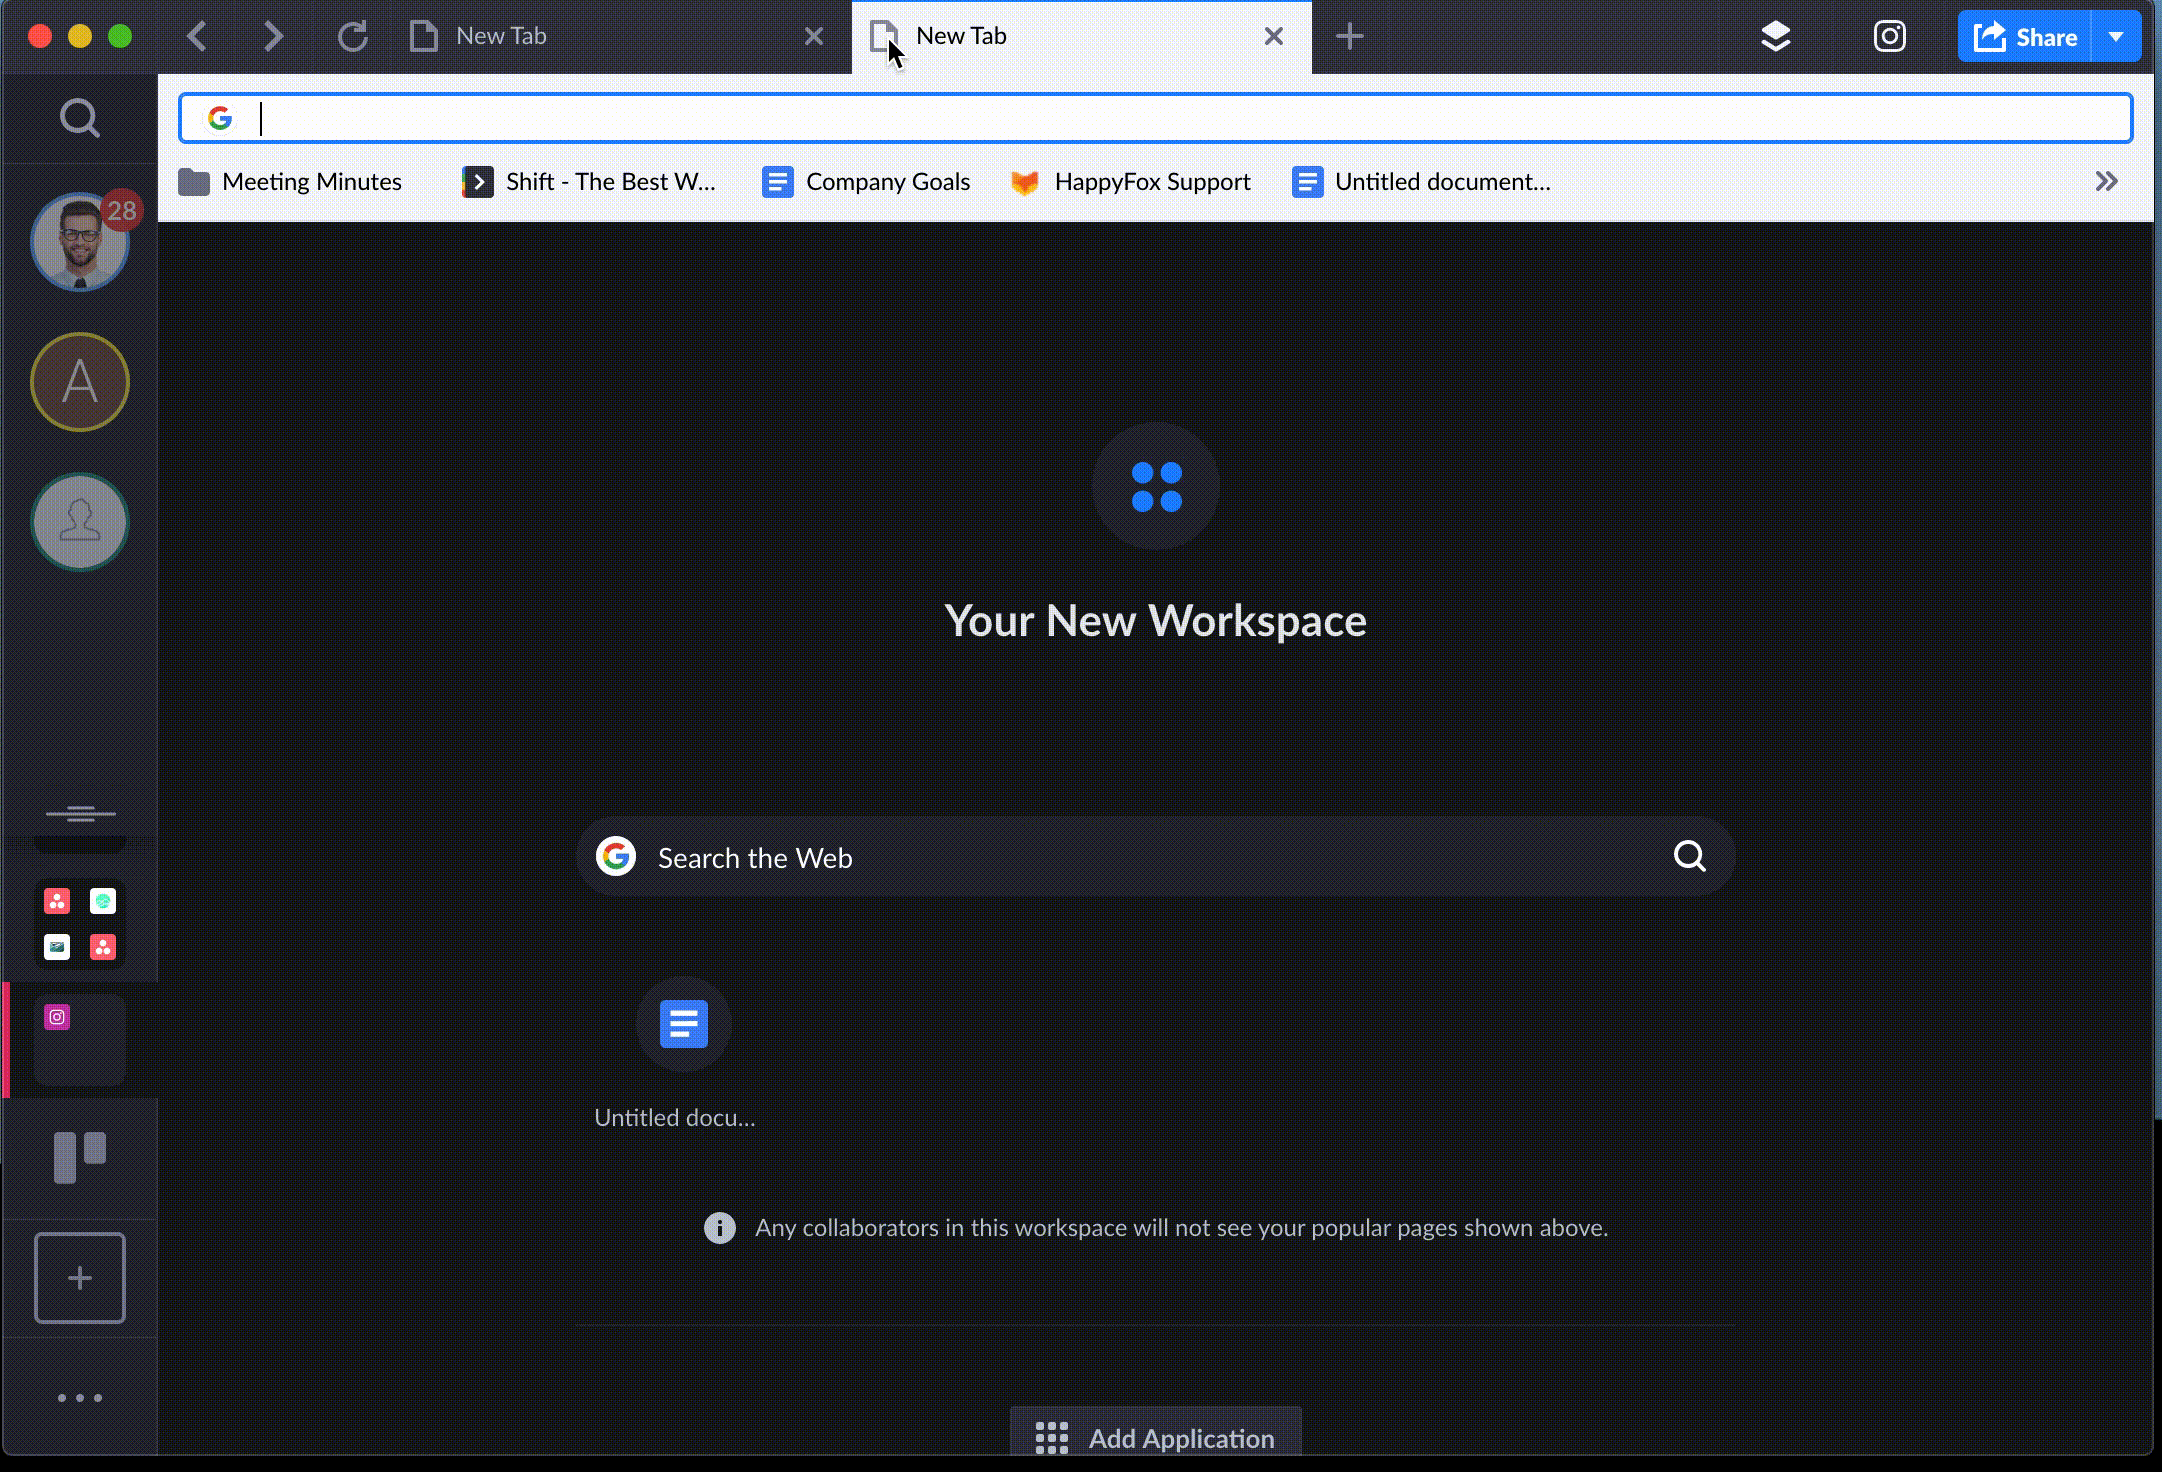Click Add Application button
This screenshot has width=2162, height=1472.
(x=1155, y=1437)
